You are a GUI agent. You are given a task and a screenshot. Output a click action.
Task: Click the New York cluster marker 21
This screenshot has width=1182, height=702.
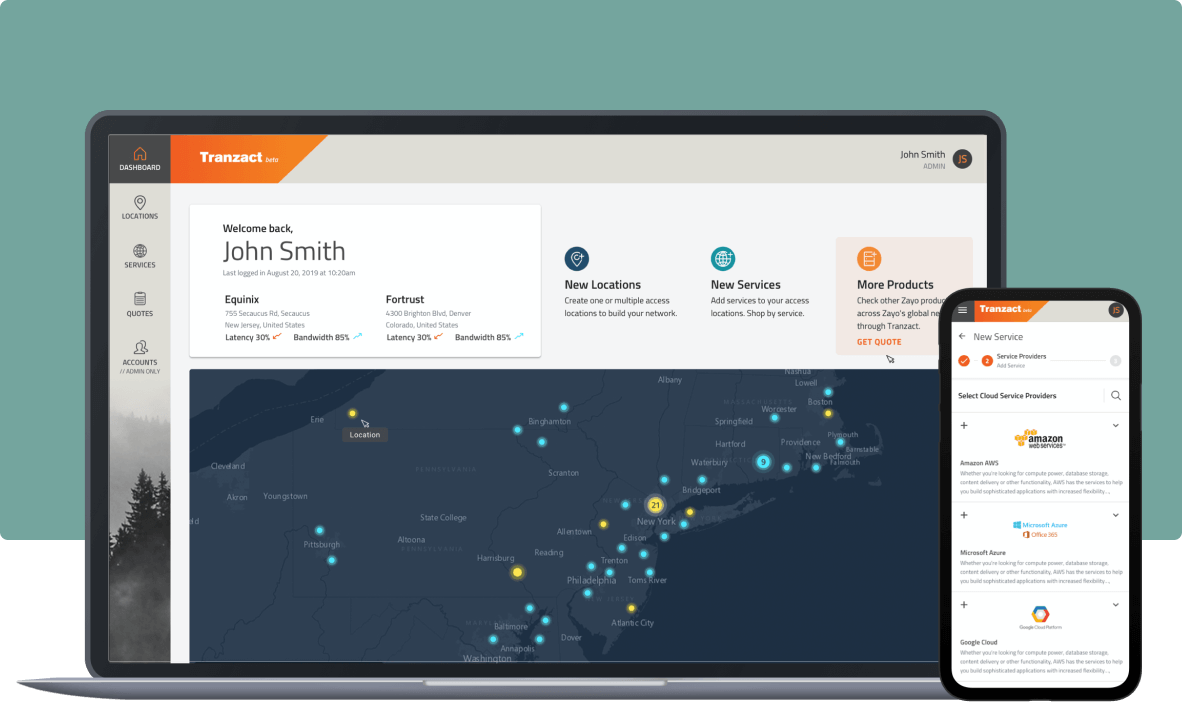click(x=655, y=504)
